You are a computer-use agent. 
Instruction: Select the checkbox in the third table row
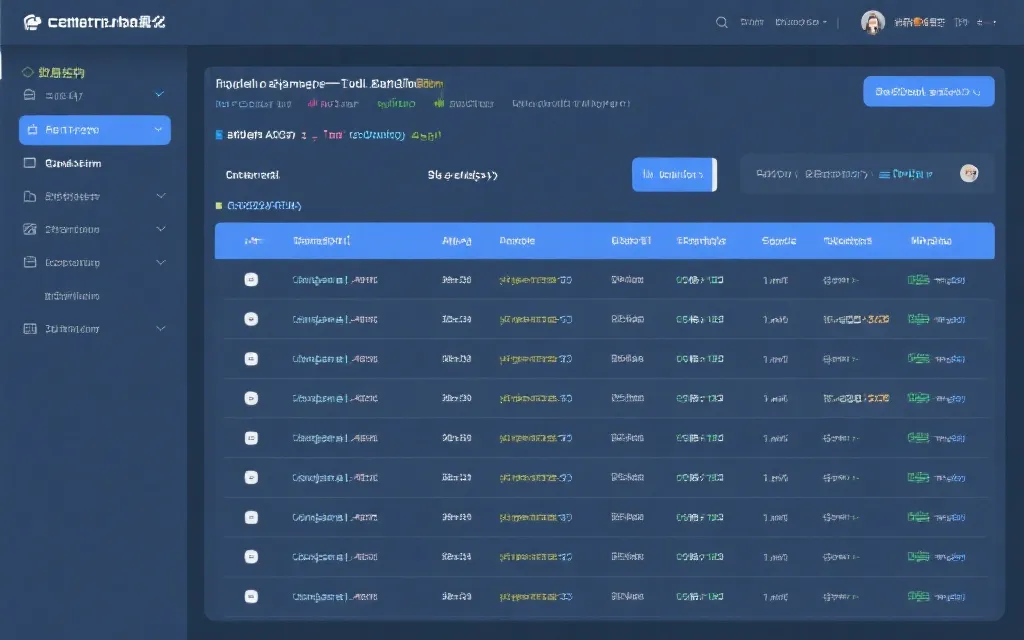251,359
